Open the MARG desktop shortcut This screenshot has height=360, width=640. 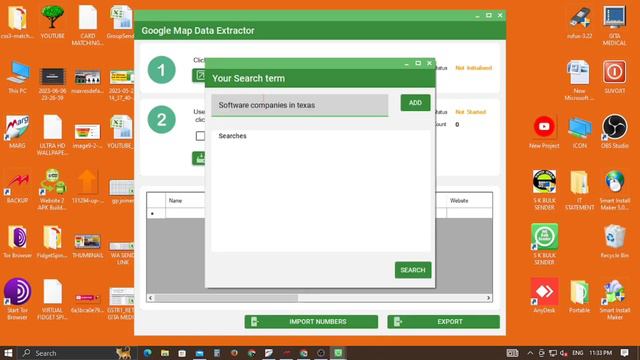(17, 132)
